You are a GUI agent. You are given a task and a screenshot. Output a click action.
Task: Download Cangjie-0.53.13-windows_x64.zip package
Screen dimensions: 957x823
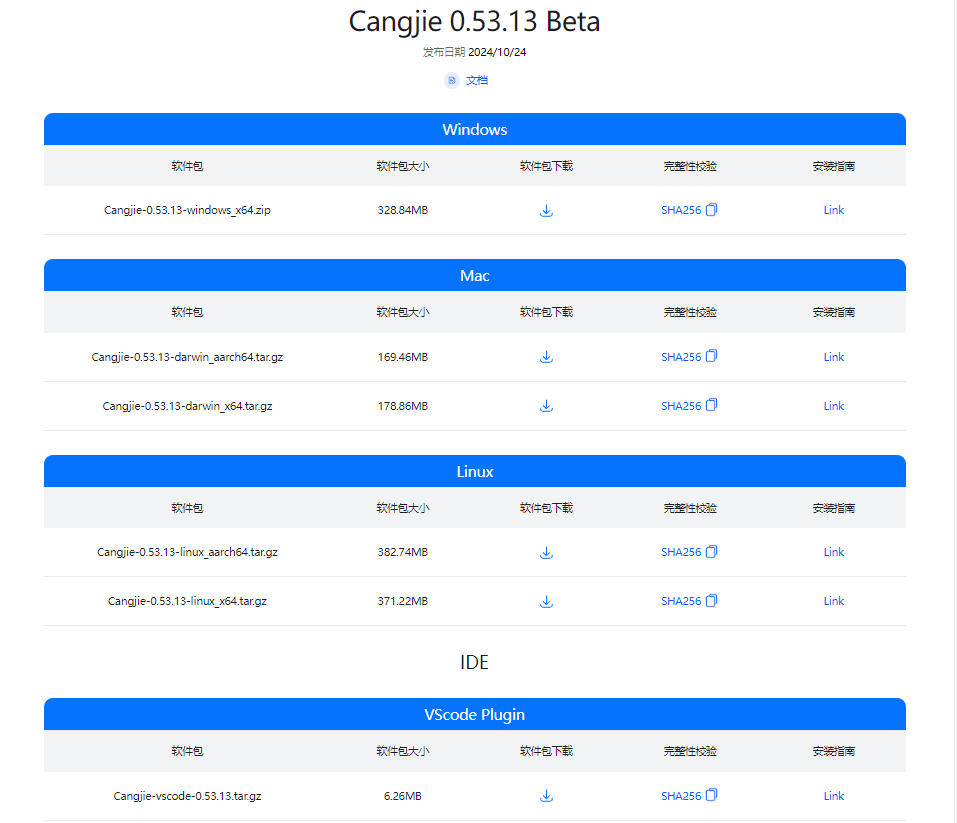(546, 211)
